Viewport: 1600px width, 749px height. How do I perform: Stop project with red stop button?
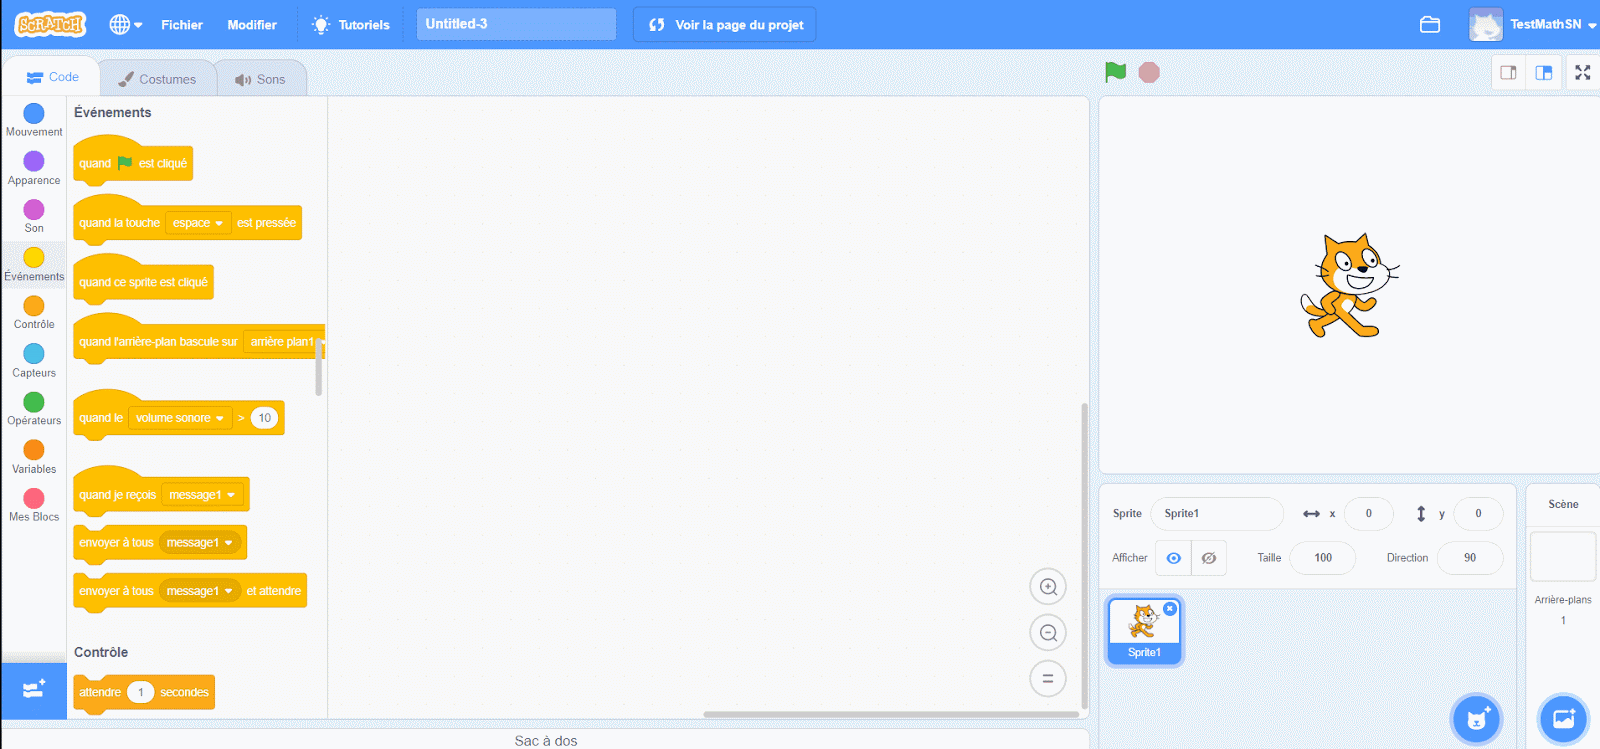point(1149,72)
